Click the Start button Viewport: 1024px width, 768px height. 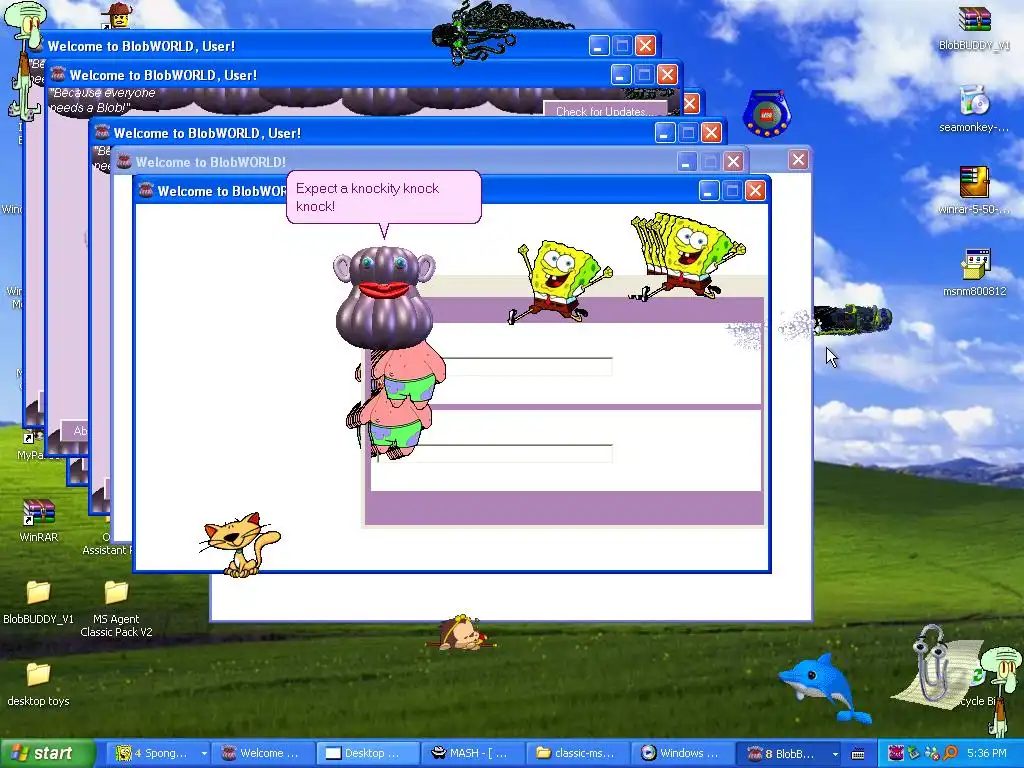[46, 754]
